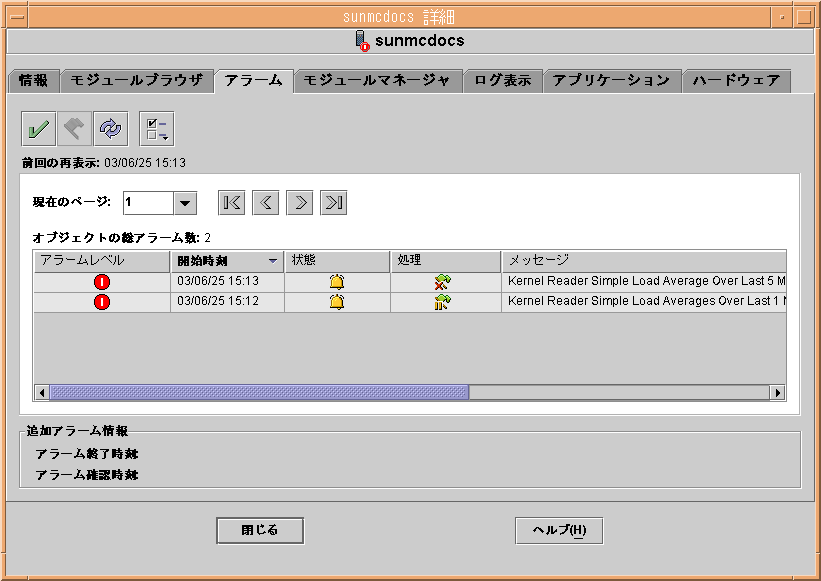Open the モジュールマネージャ tab
This screenshot has width=821, height=581.
tap(378, 81)
